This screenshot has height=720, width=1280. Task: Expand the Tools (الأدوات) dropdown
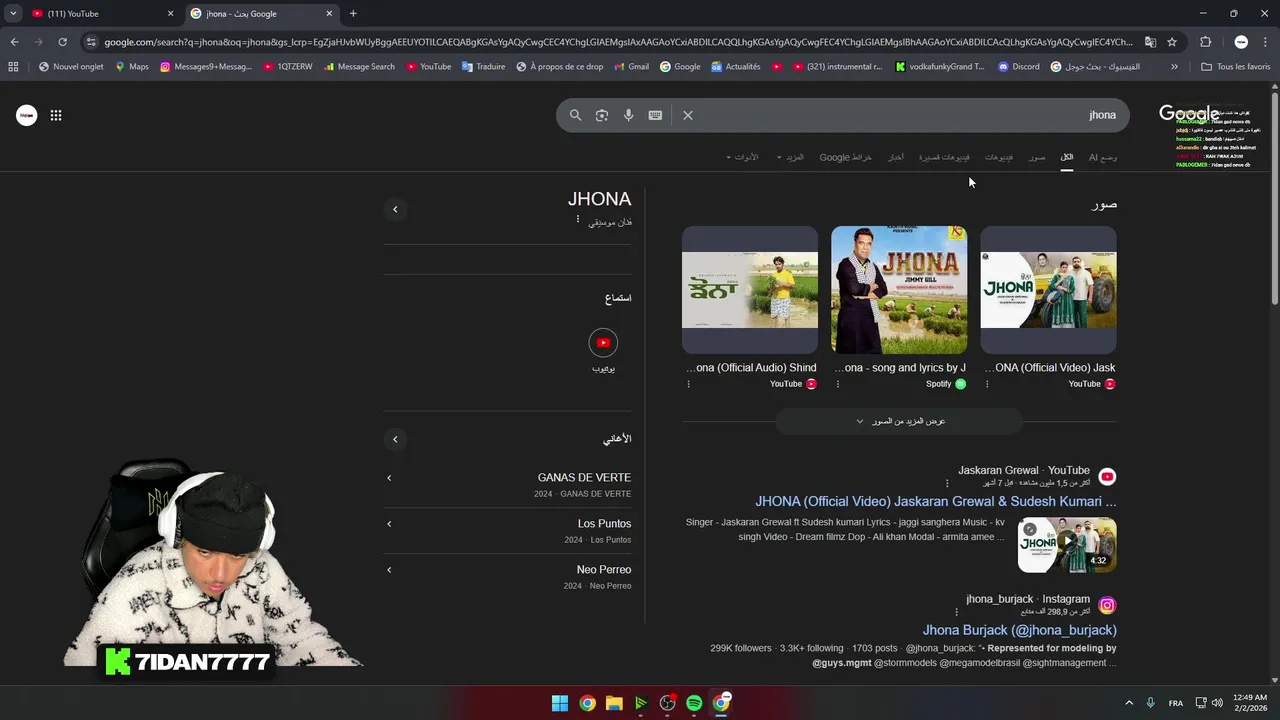742,157
